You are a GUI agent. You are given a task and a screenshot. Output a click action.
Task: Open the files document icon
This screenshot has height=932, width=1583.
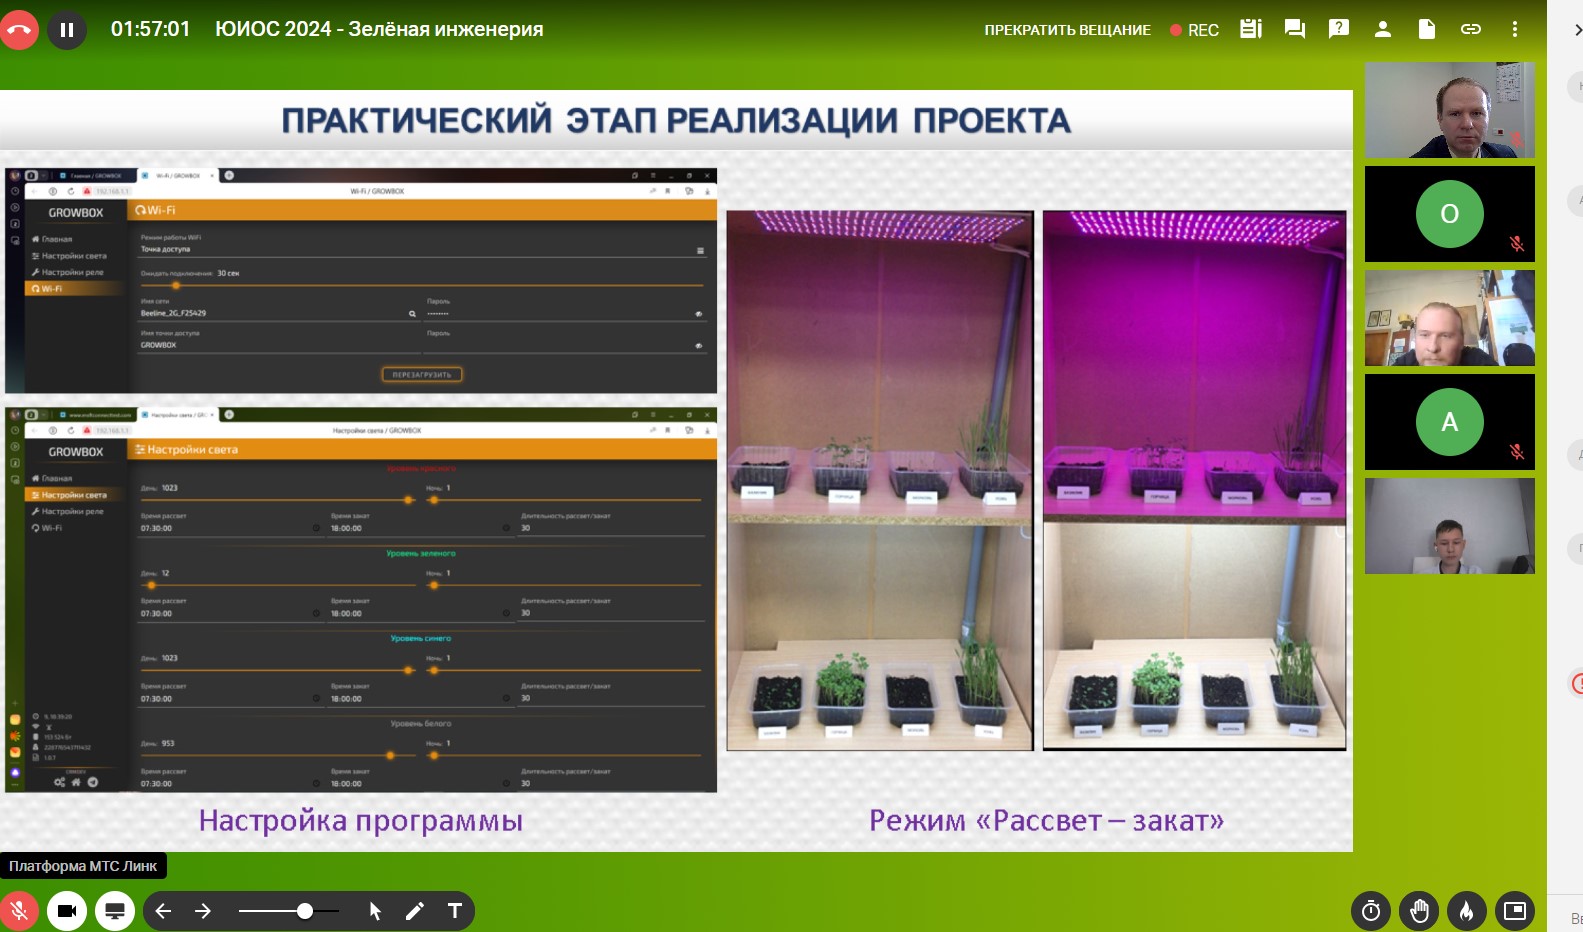pos(1427,29)
